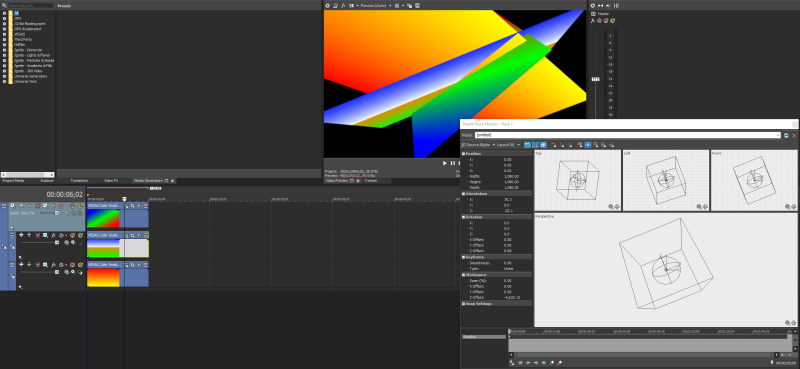Open the Preview (Auto) quality dropdown
Image resolution: width=800 pixels, height=369 pixels.
[x=377, y=5]
